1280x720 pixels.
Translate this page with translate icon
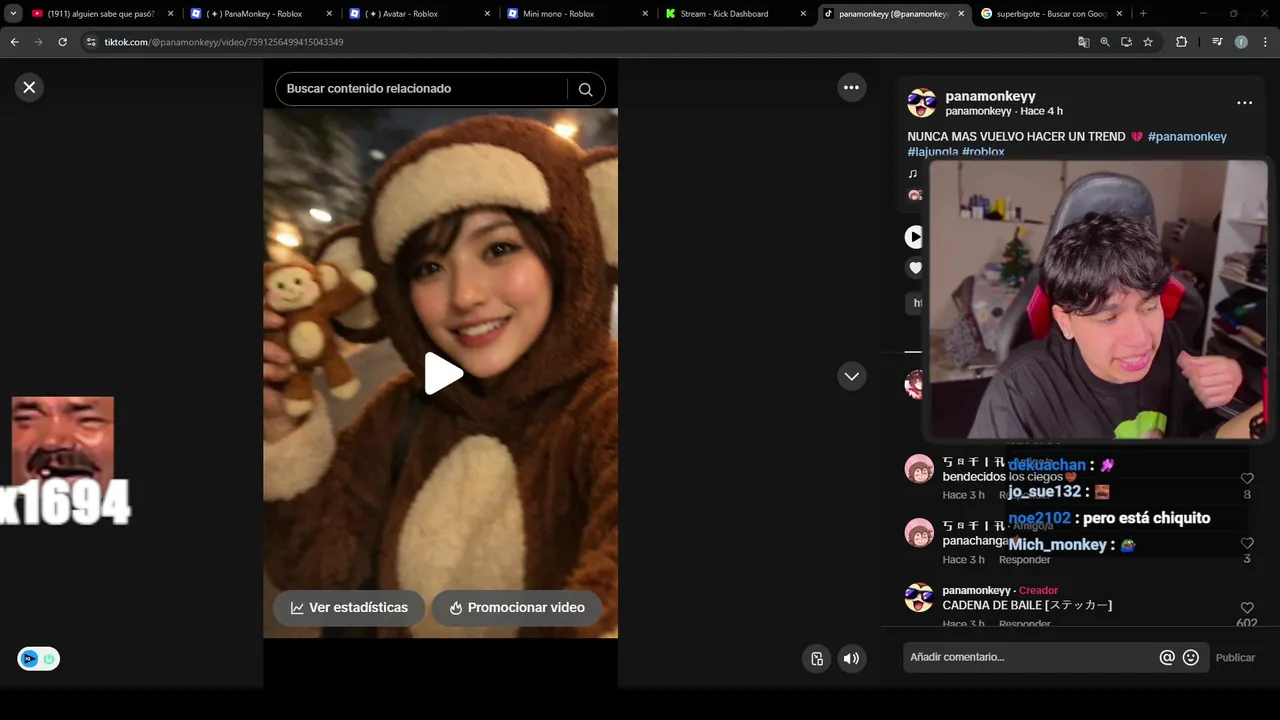coord(1084,42)
